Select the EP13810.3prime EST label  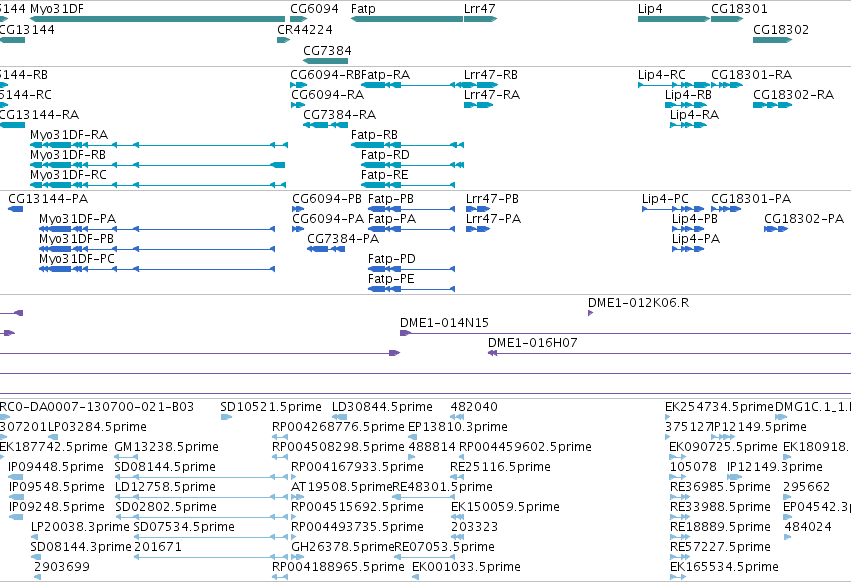[458, 427]
